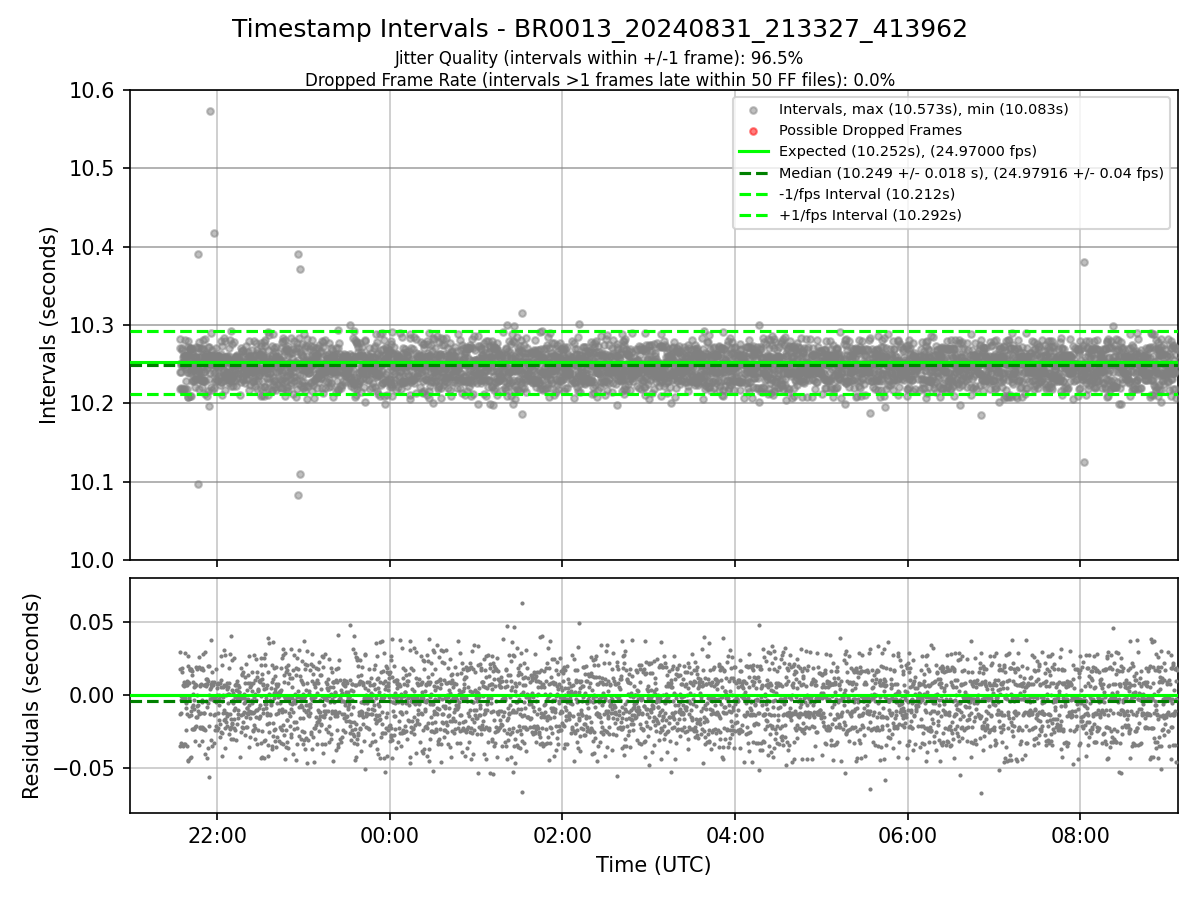Click the '10.4' y-axis tick label
The height and width of the screenshot is (900, 1200).
(94, 247)
